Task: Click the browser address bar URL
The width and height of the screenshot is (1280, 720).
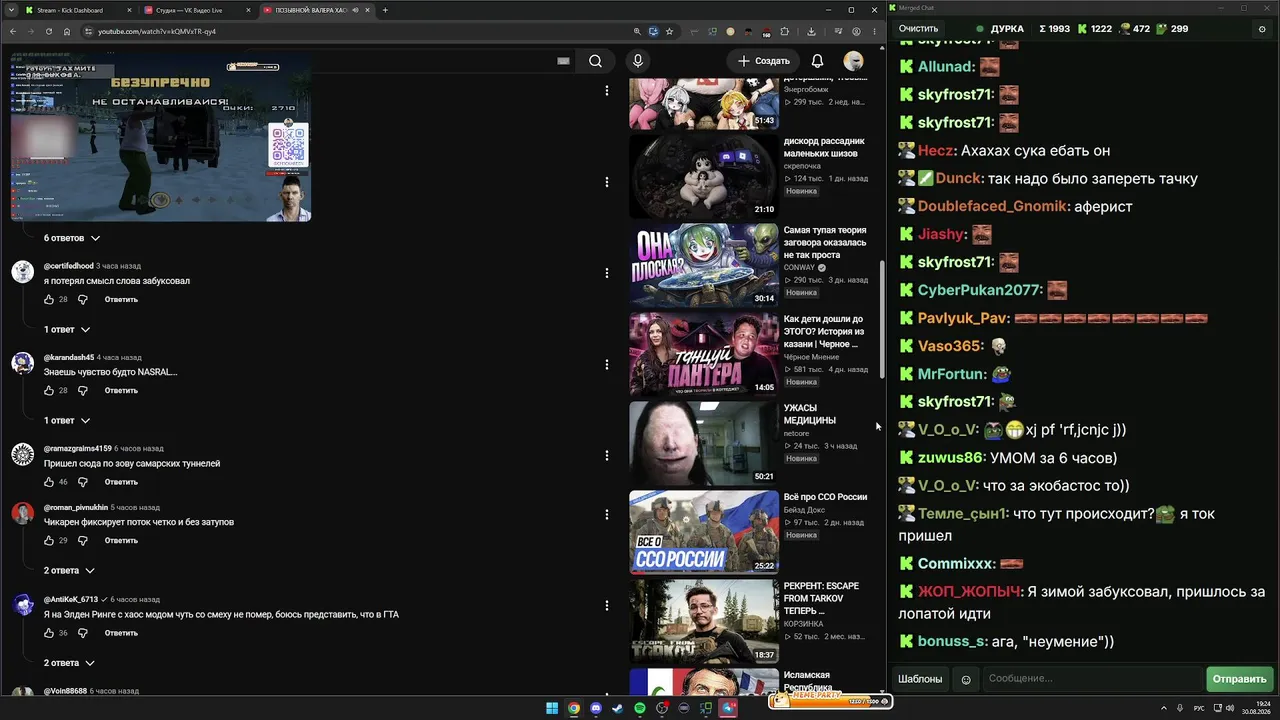Action: [x=157, y=31]
